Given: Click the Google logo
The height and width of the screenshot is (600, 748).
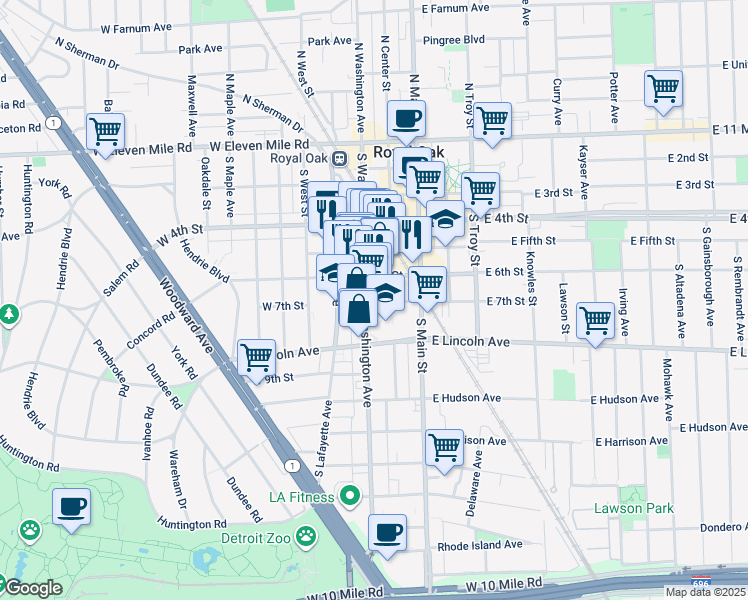Looking at the screenshot, I should (32, 589).
